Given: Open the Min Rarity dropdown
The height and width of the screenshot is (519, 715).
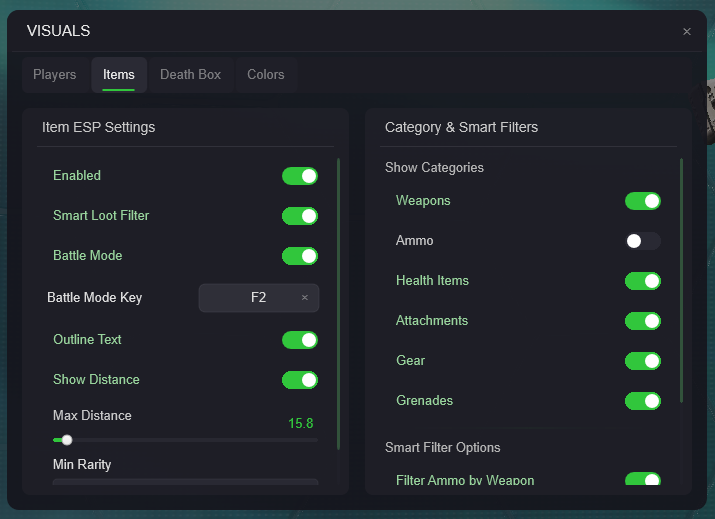Looking at the screenshot, I should (185, 482).
